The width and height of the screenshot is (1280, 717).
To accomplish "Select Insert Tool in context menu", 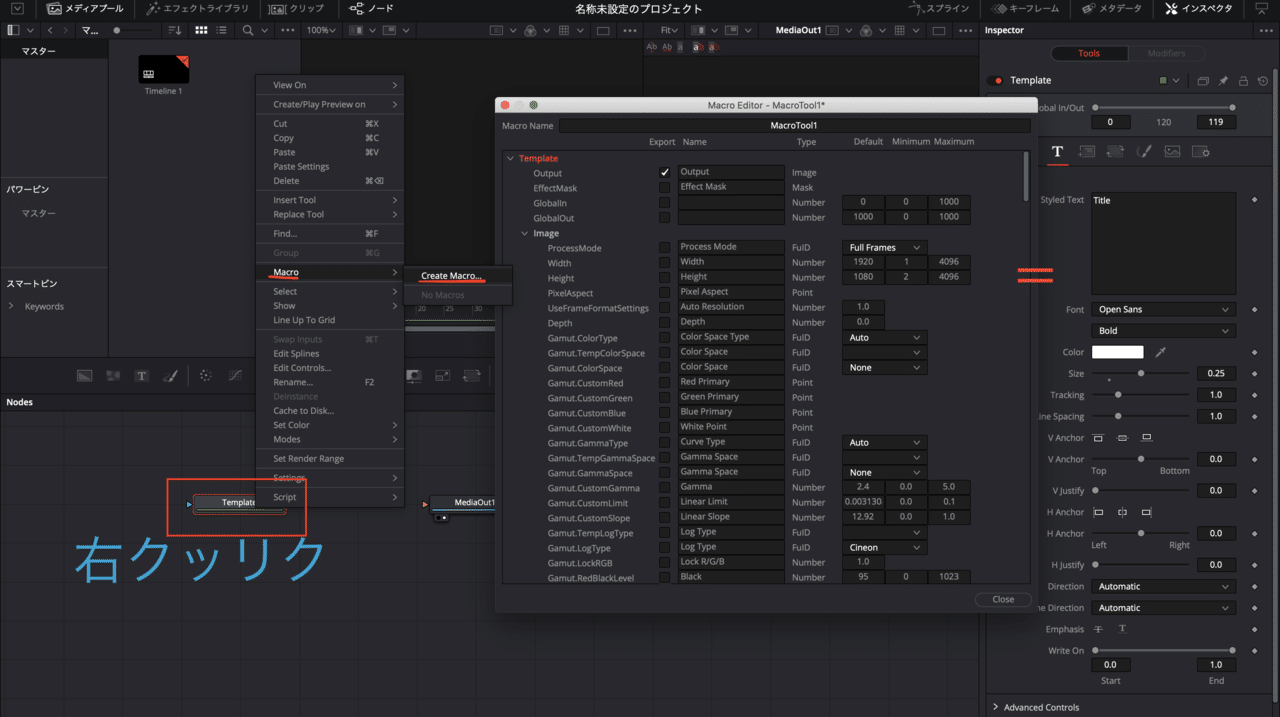I will point(330,200).
